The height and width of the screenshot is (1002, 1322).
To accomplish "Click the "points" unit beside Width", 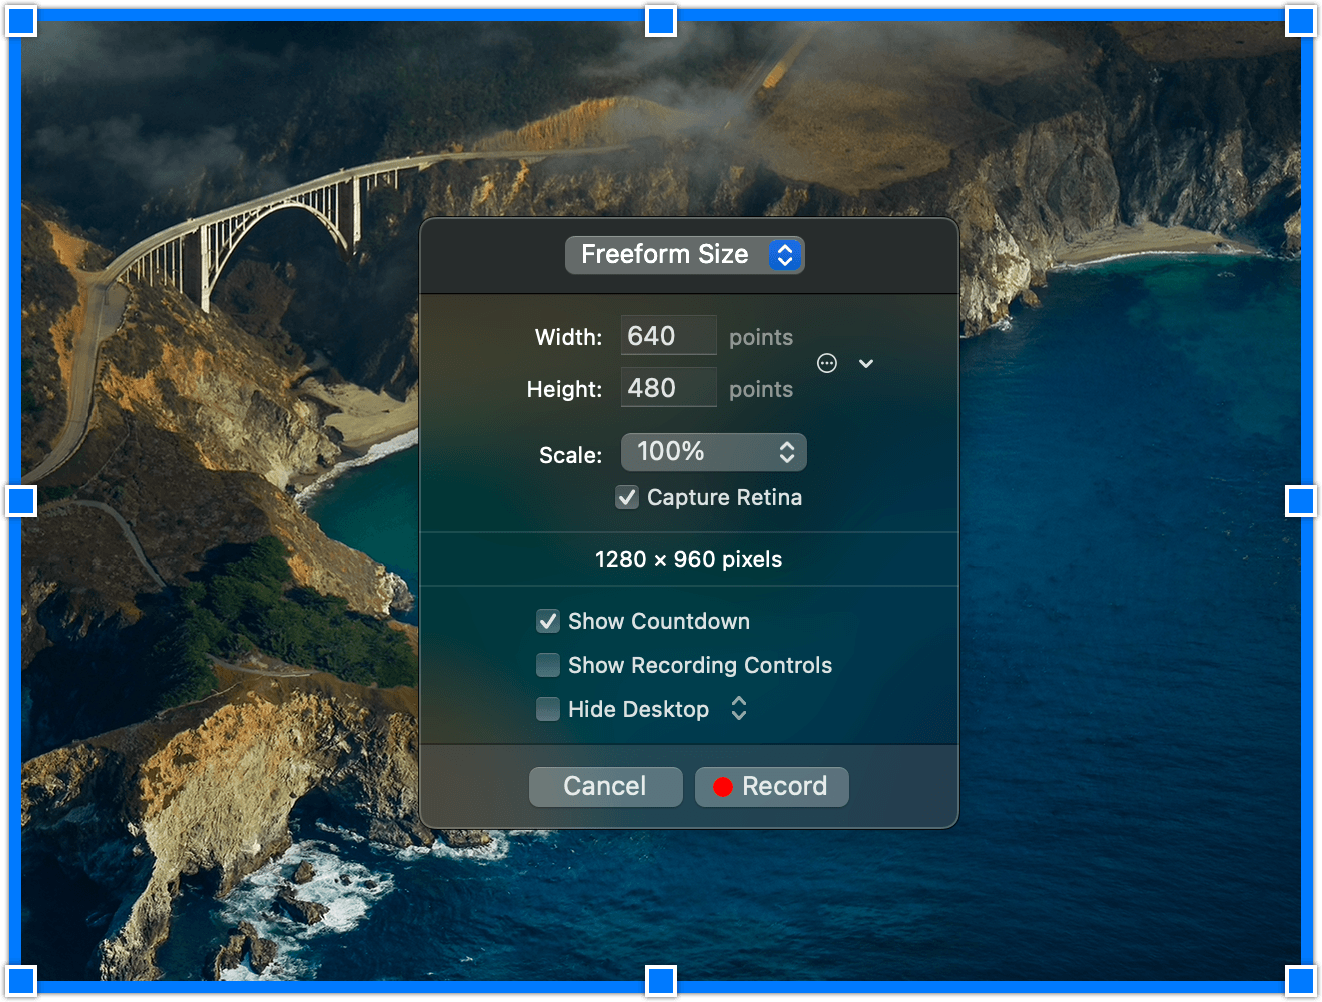I will pyautogui.click(x=761, y=338).
